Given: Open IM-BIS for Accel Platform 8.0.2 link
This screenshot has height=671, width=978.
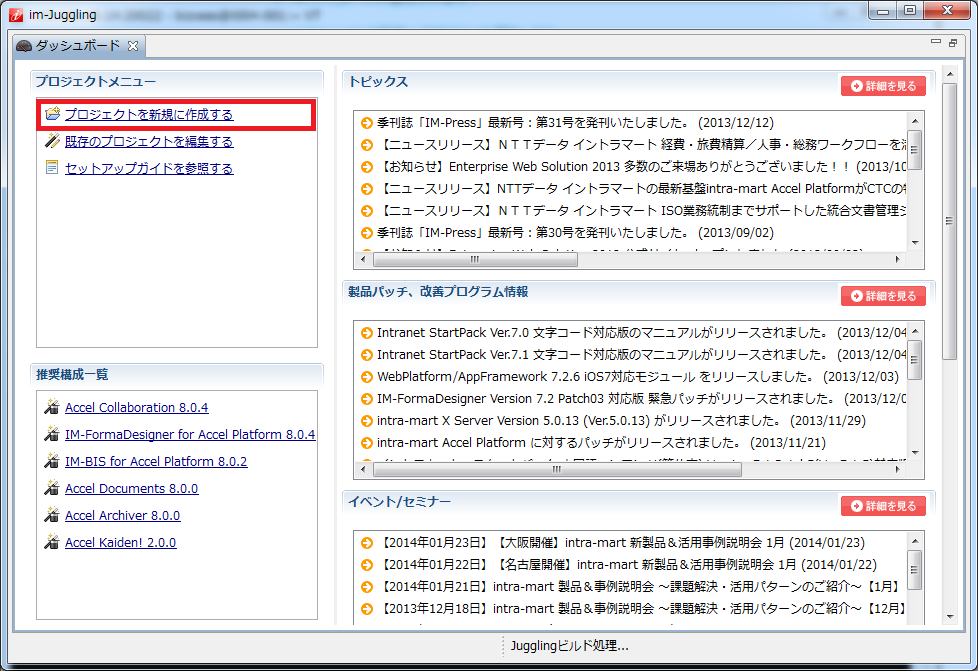Looking at the screenshot, I should pos(156,461).
